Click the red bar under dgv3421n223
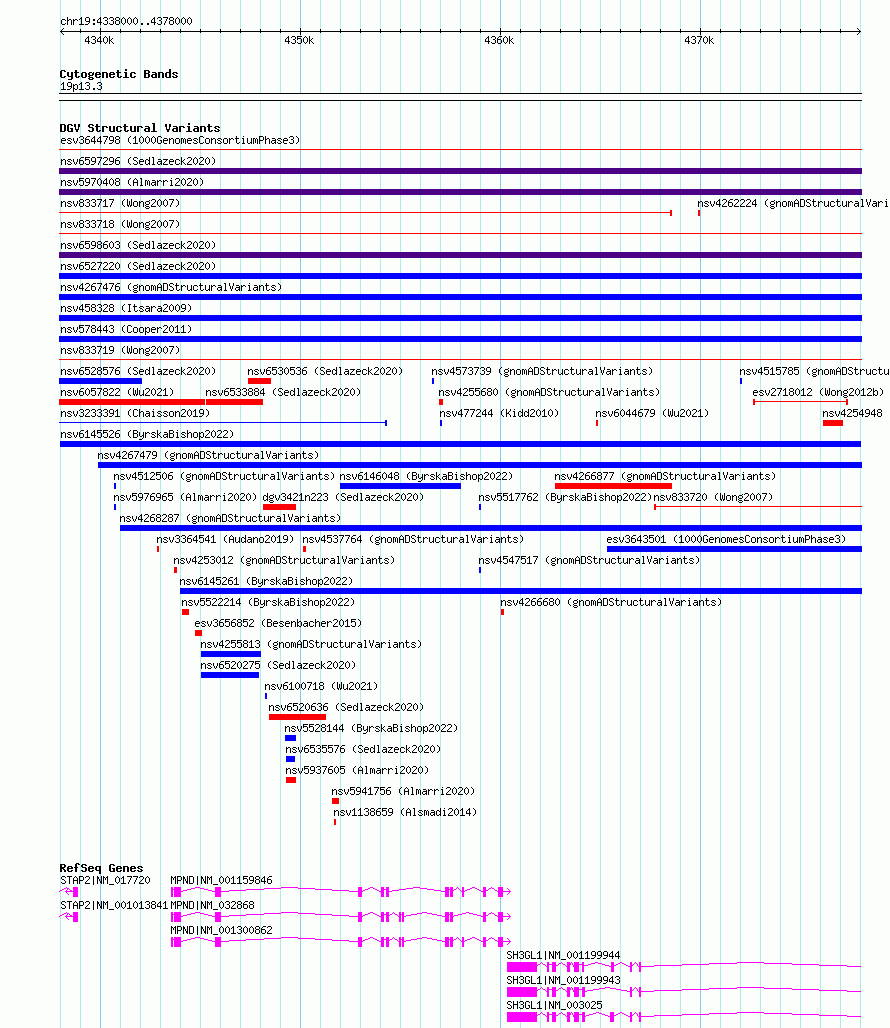The image size is (890, 1028). 279,507
